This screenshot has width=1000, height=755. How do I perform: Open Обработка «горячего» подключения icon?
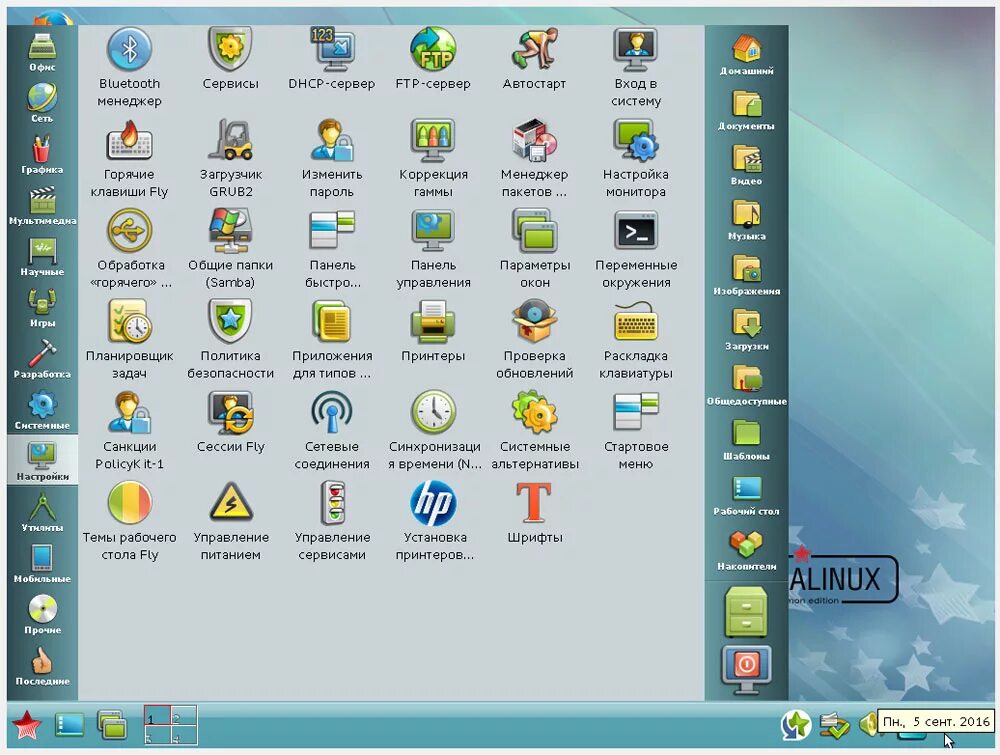[x=129, y=249]
